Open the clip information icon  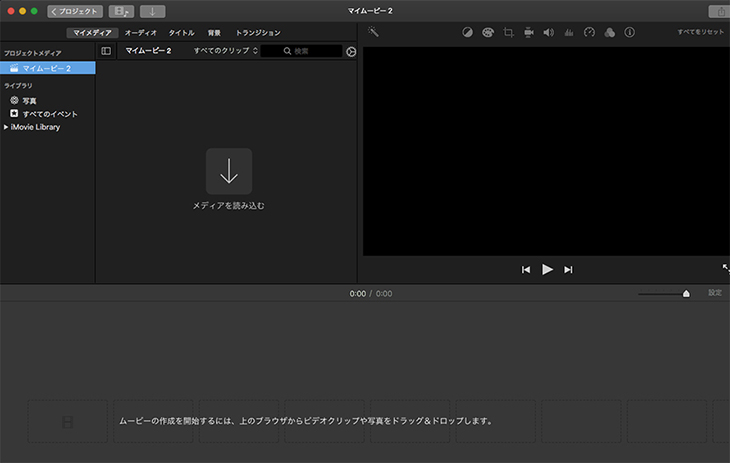(x=629, y=32)
